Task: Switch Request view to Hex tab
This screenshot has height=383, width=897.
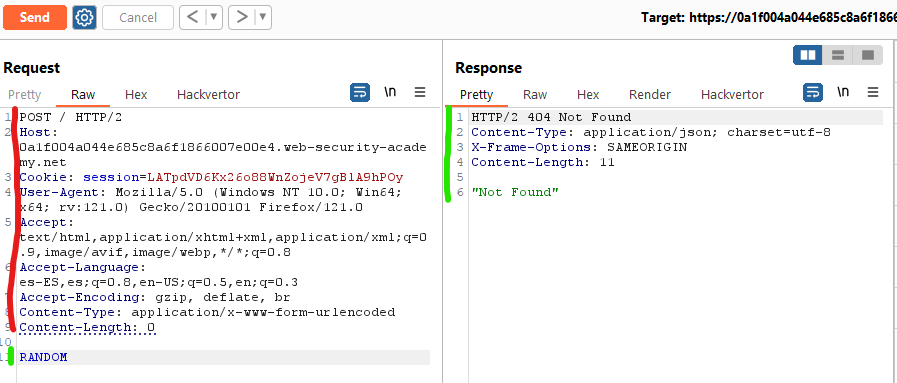Action: point(136,95)
